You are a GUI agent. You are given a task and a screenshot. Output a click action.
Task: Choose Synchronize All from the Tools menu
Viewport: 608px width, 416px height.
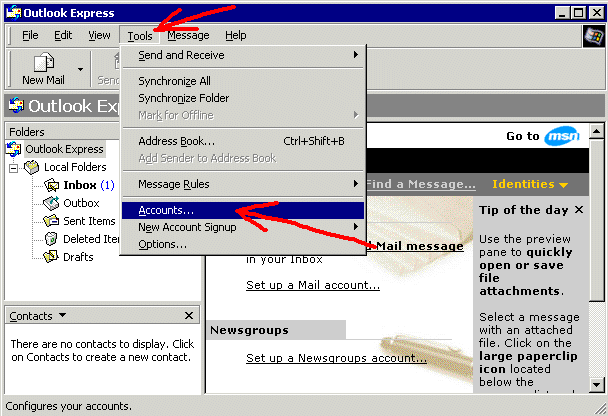(243, 81)
